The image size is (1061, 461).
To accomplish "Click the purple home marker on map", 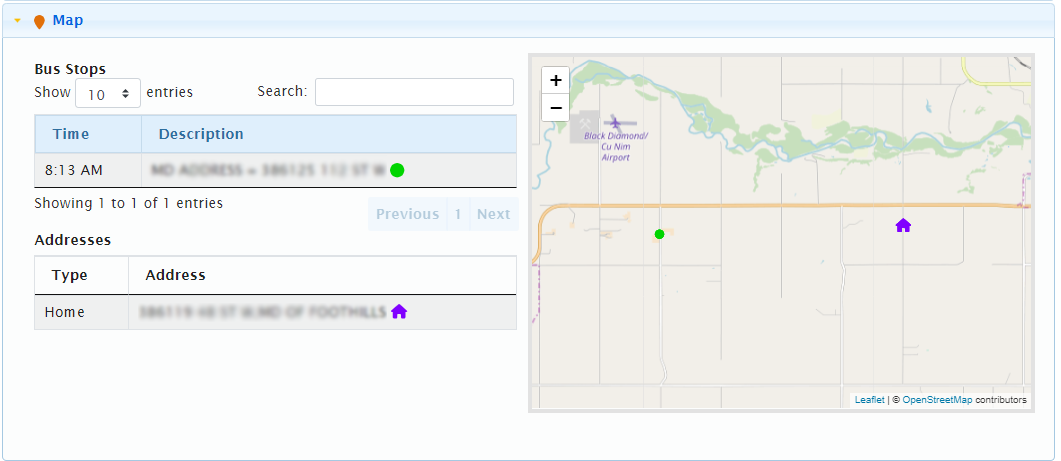I will (903, 225).
